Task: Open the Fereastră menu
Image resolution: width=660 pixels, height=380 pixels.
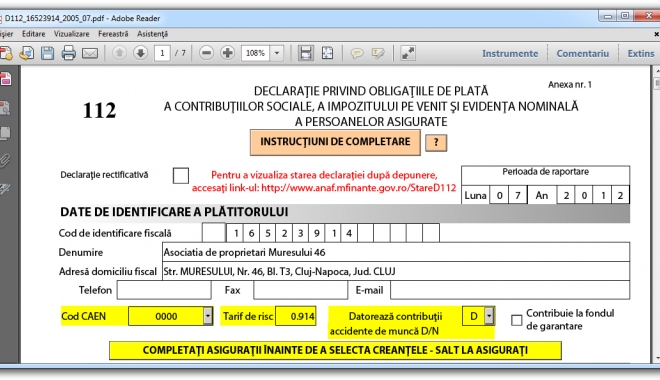Action: click(x=113, y=34)
